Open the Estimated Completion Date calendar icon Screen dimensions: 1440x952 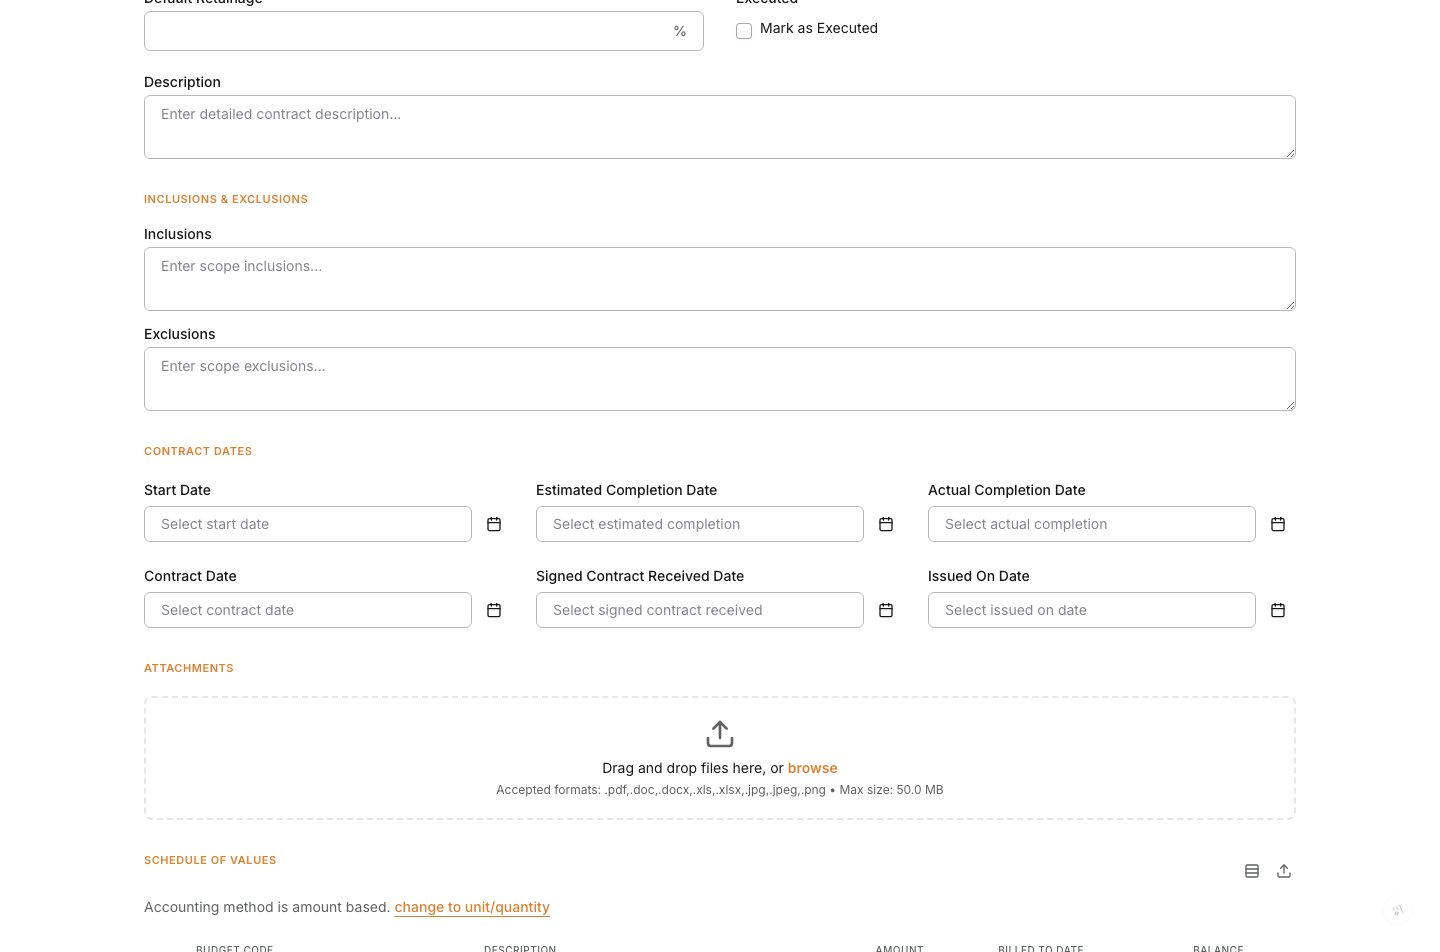(x=886, y=524)
